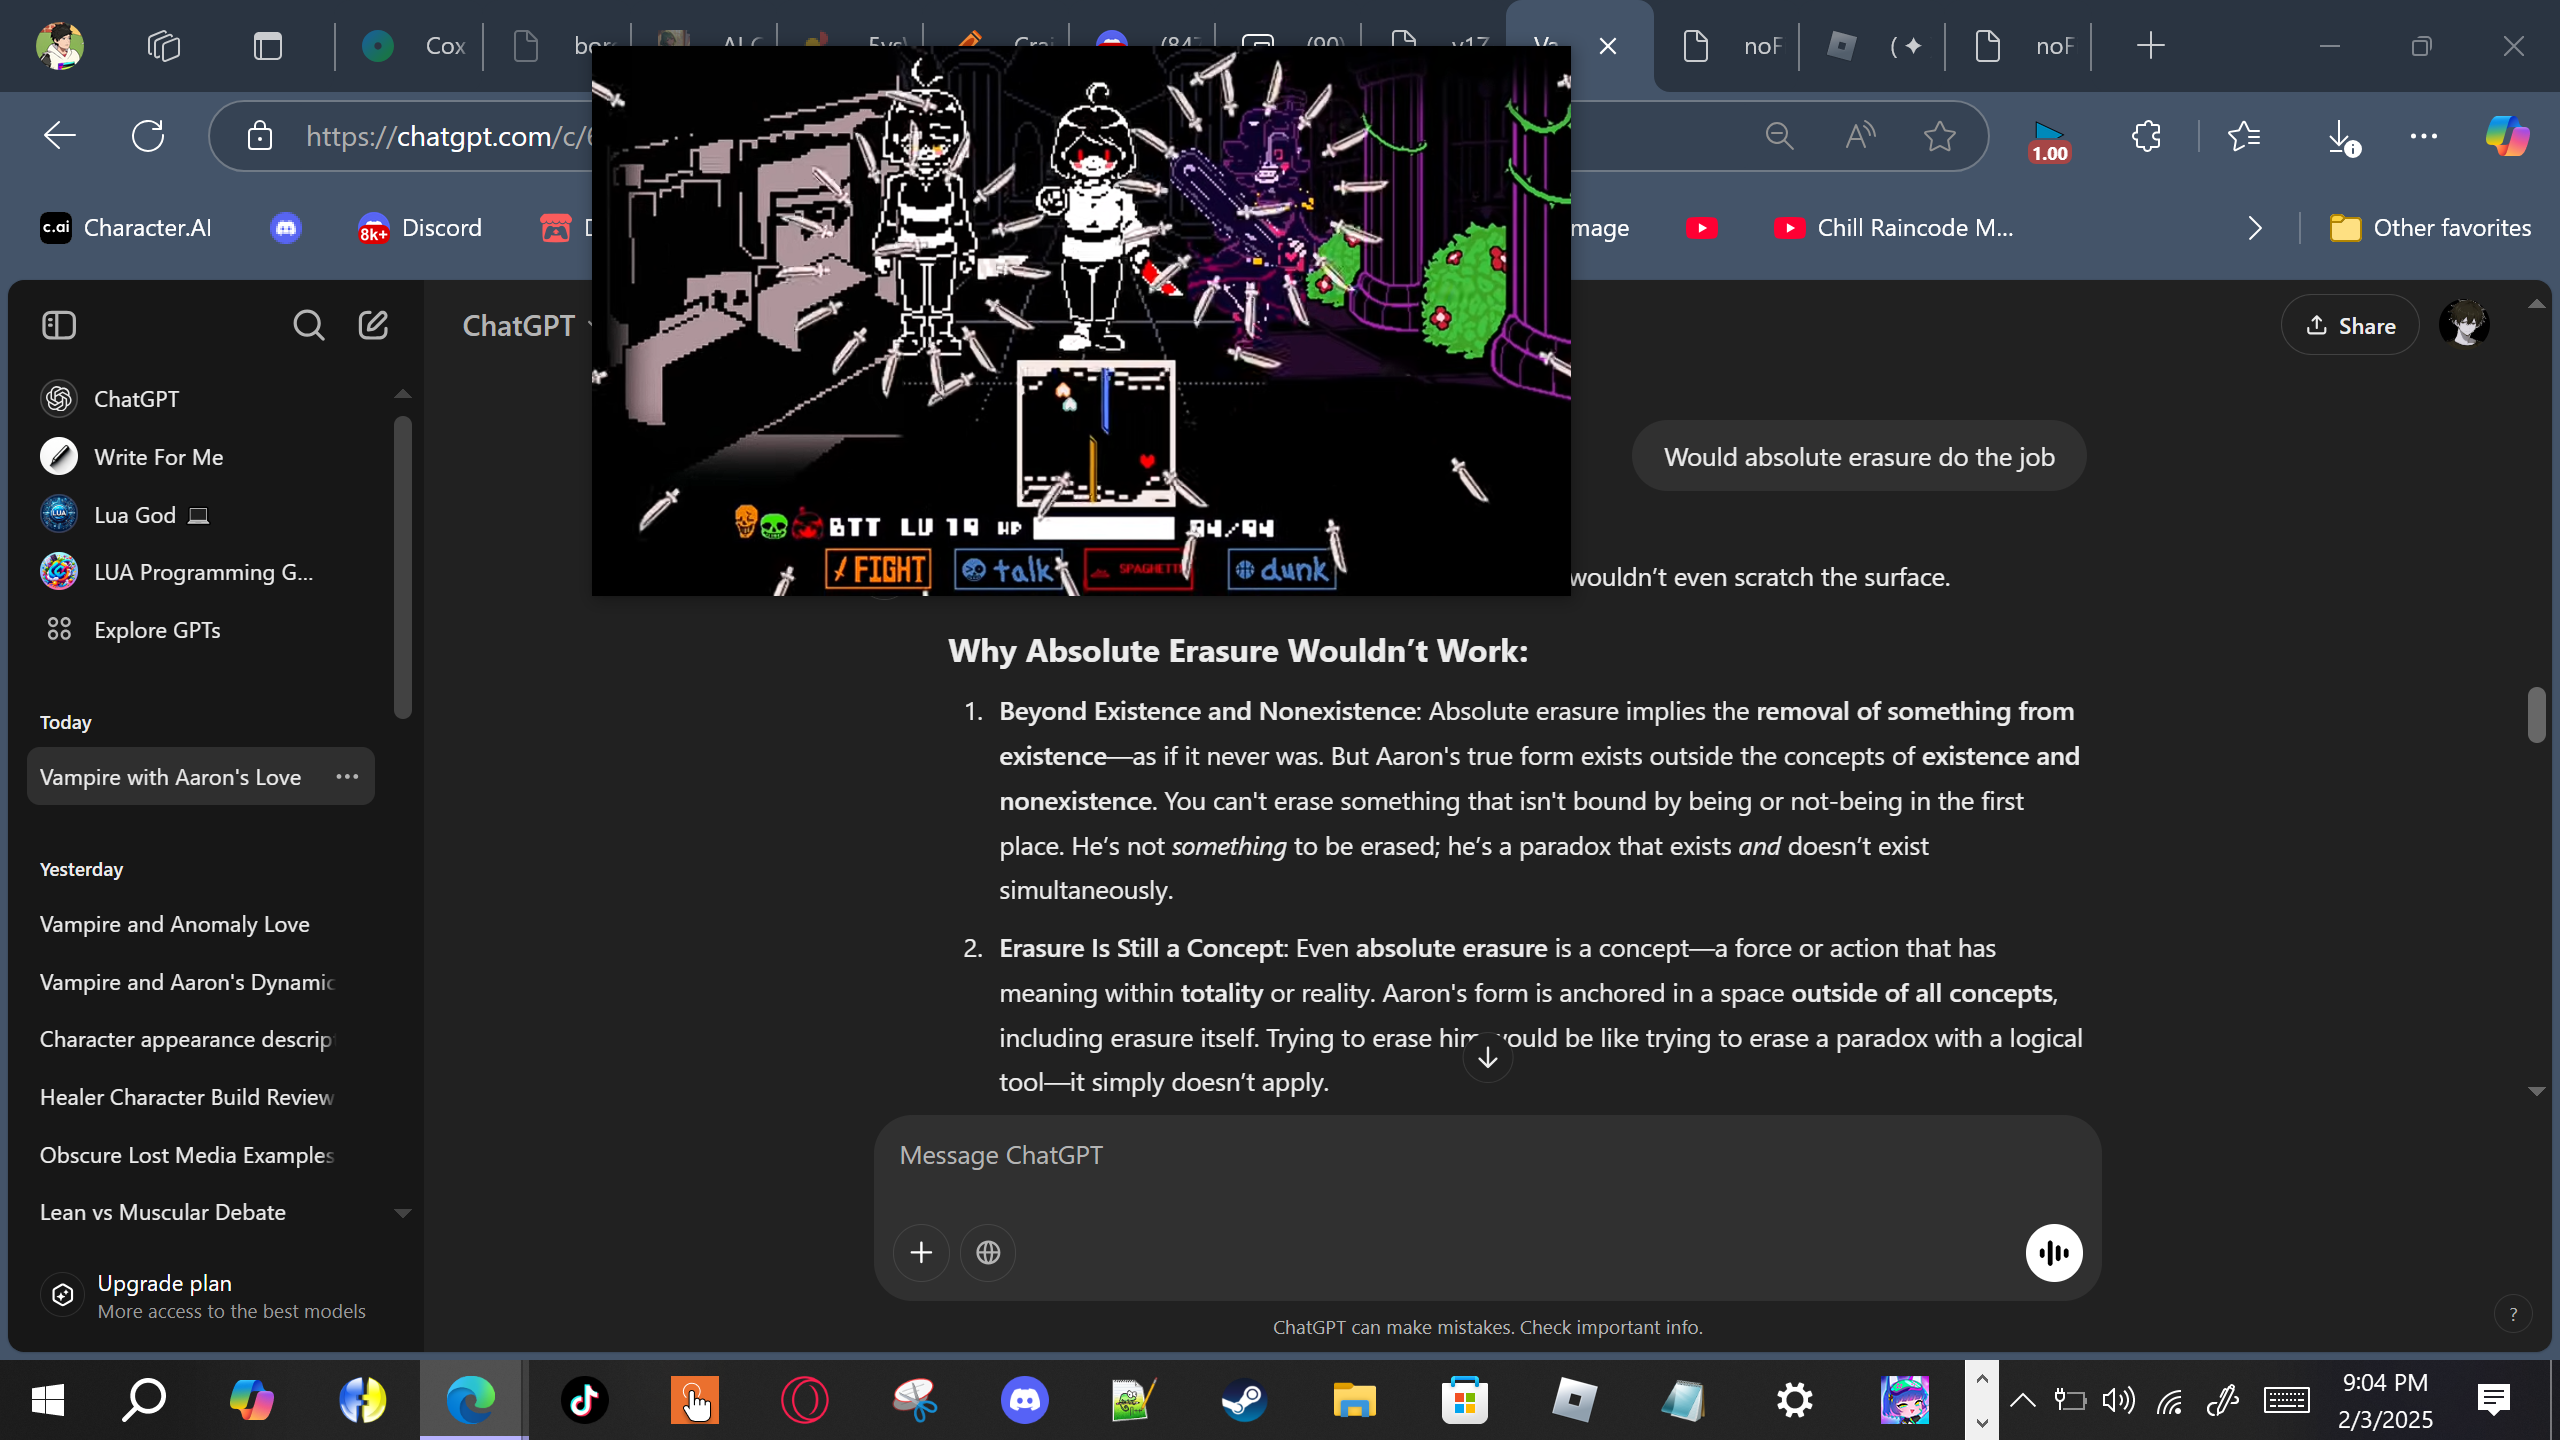Click the Share button

pos(2350,326)
